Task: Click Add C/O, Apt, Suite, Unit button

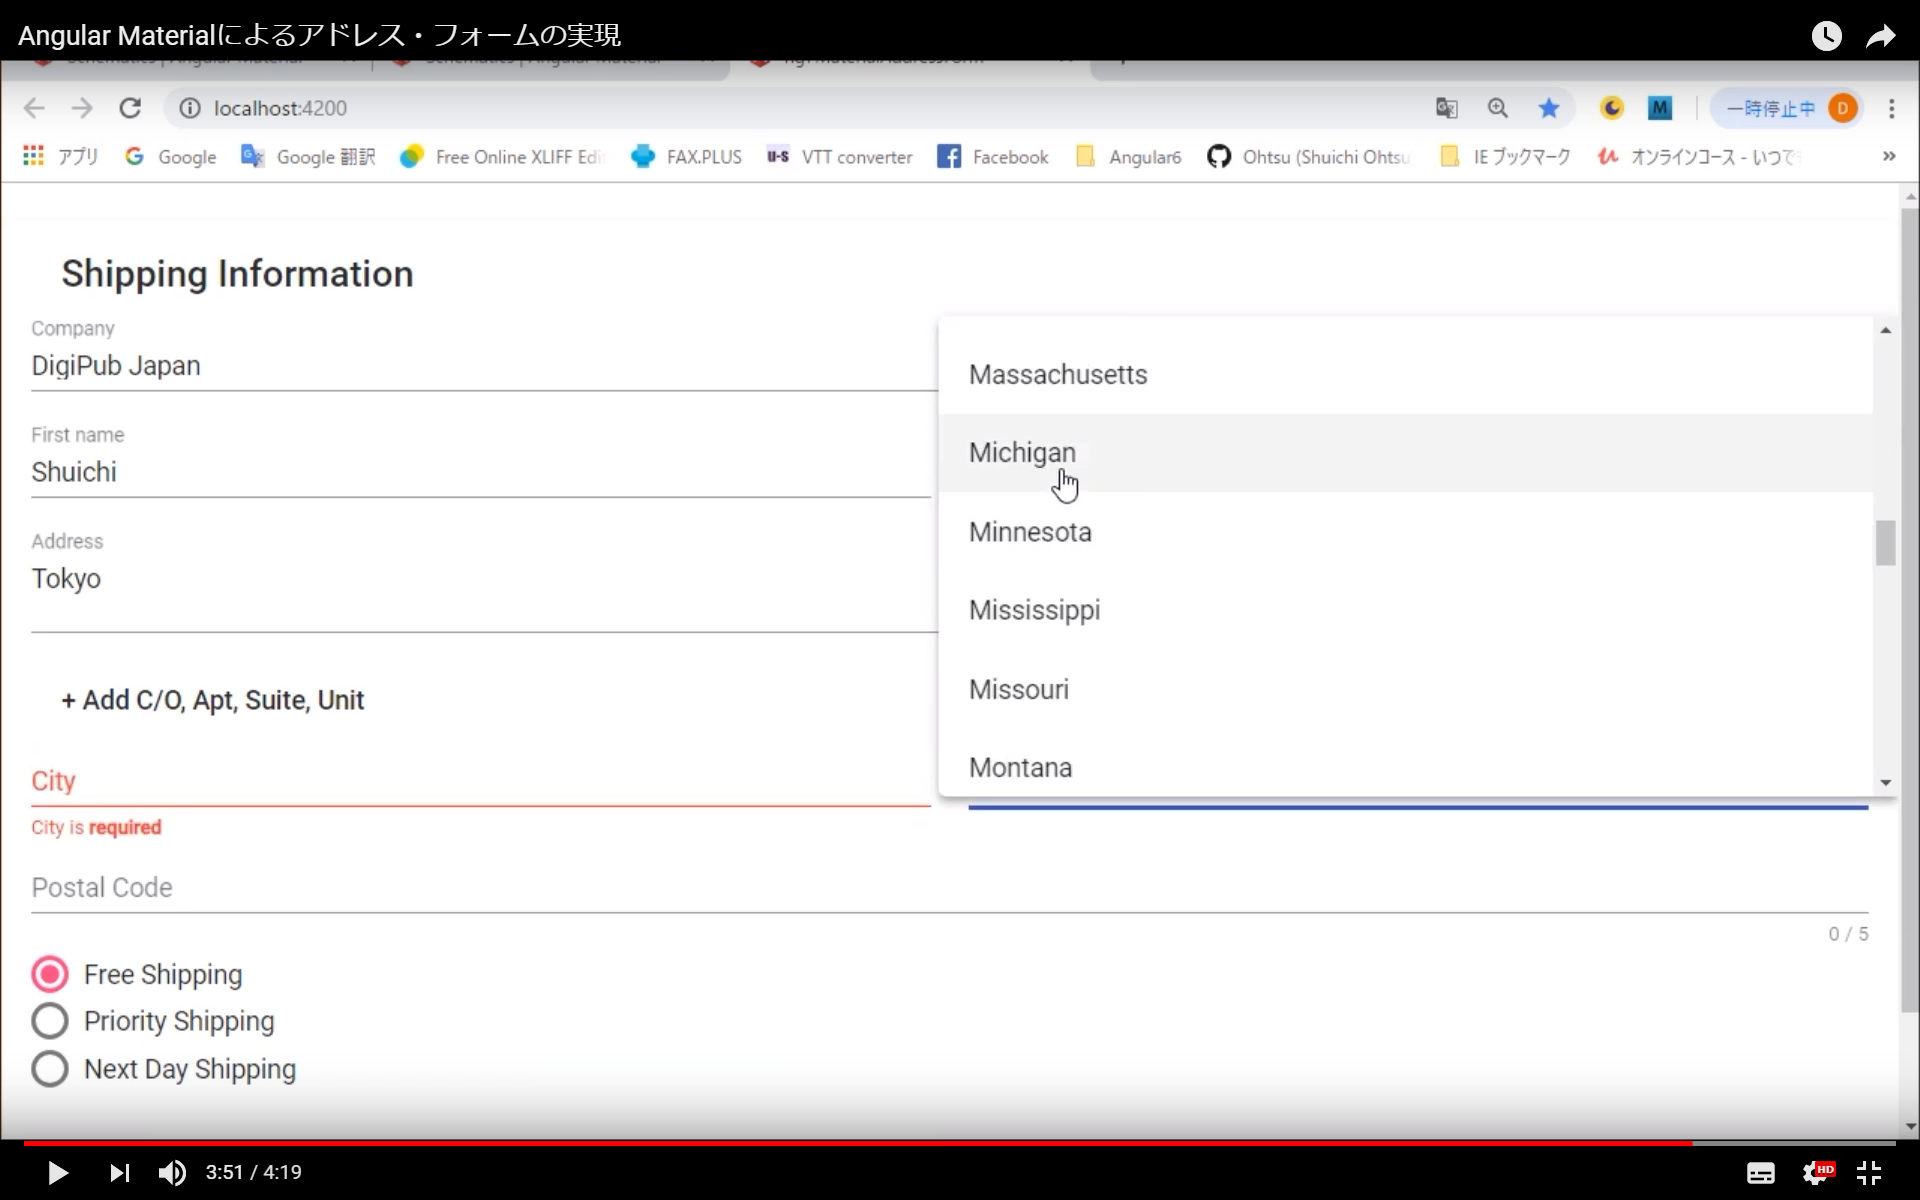Action: click(x=213, y=700)
